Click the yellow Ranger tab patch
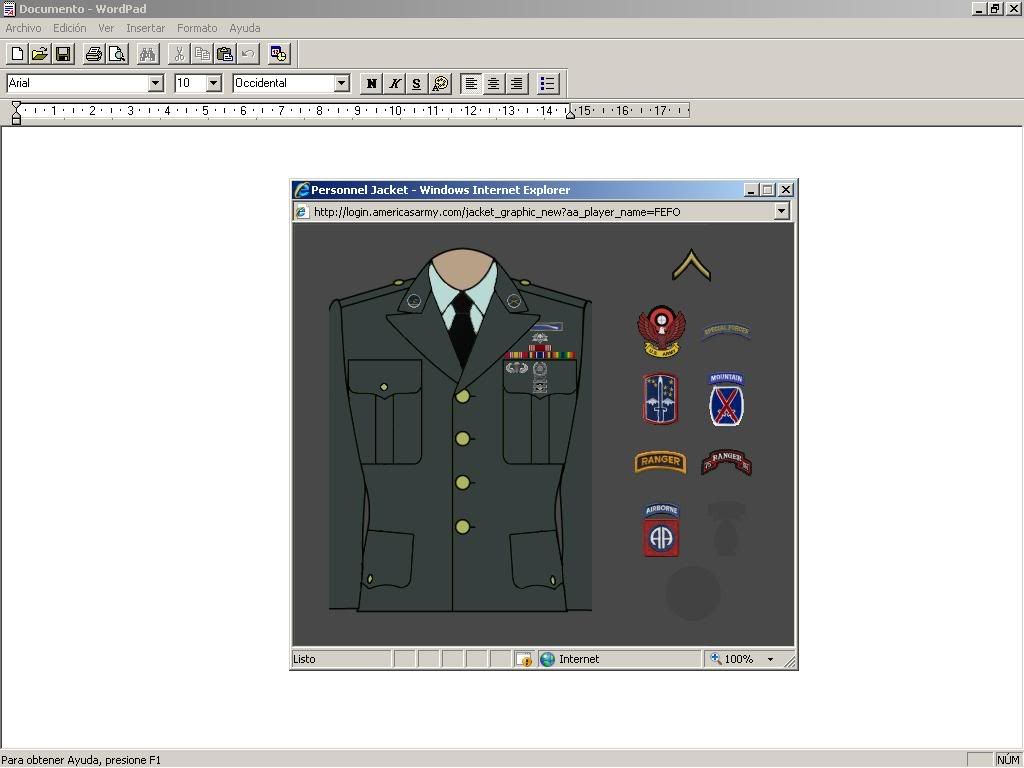This screenshot has width=1024, height=768. click(660, 462)
